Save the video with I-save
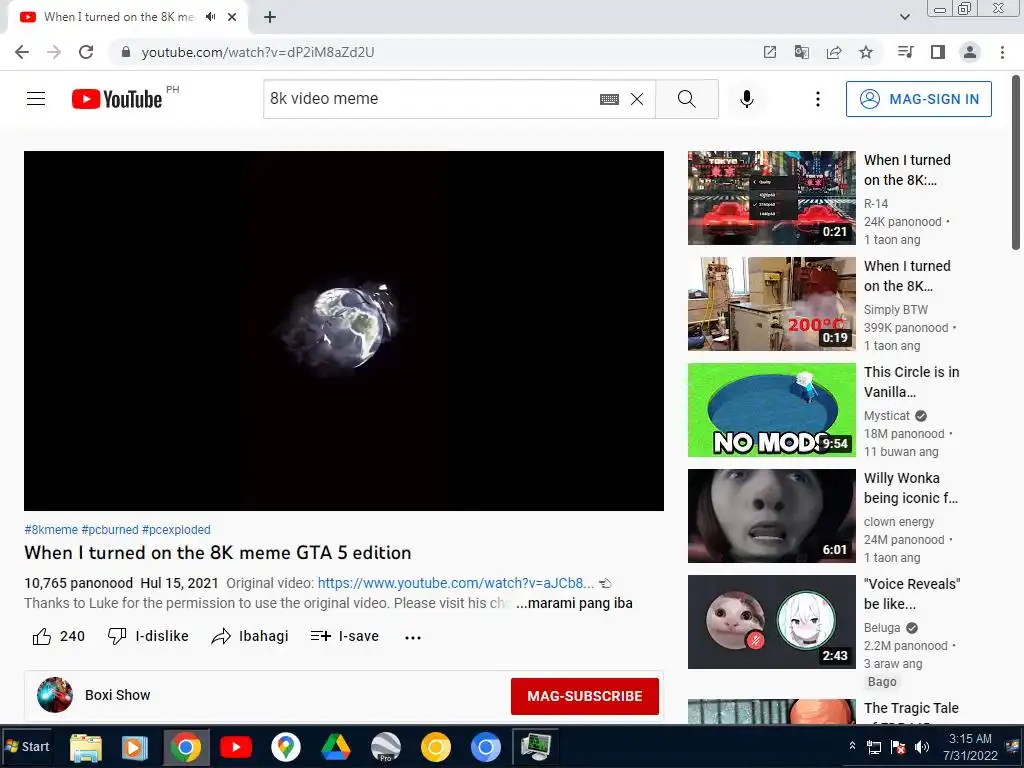This screenshot has width=1024, height=768. click(x=345, y=636)
